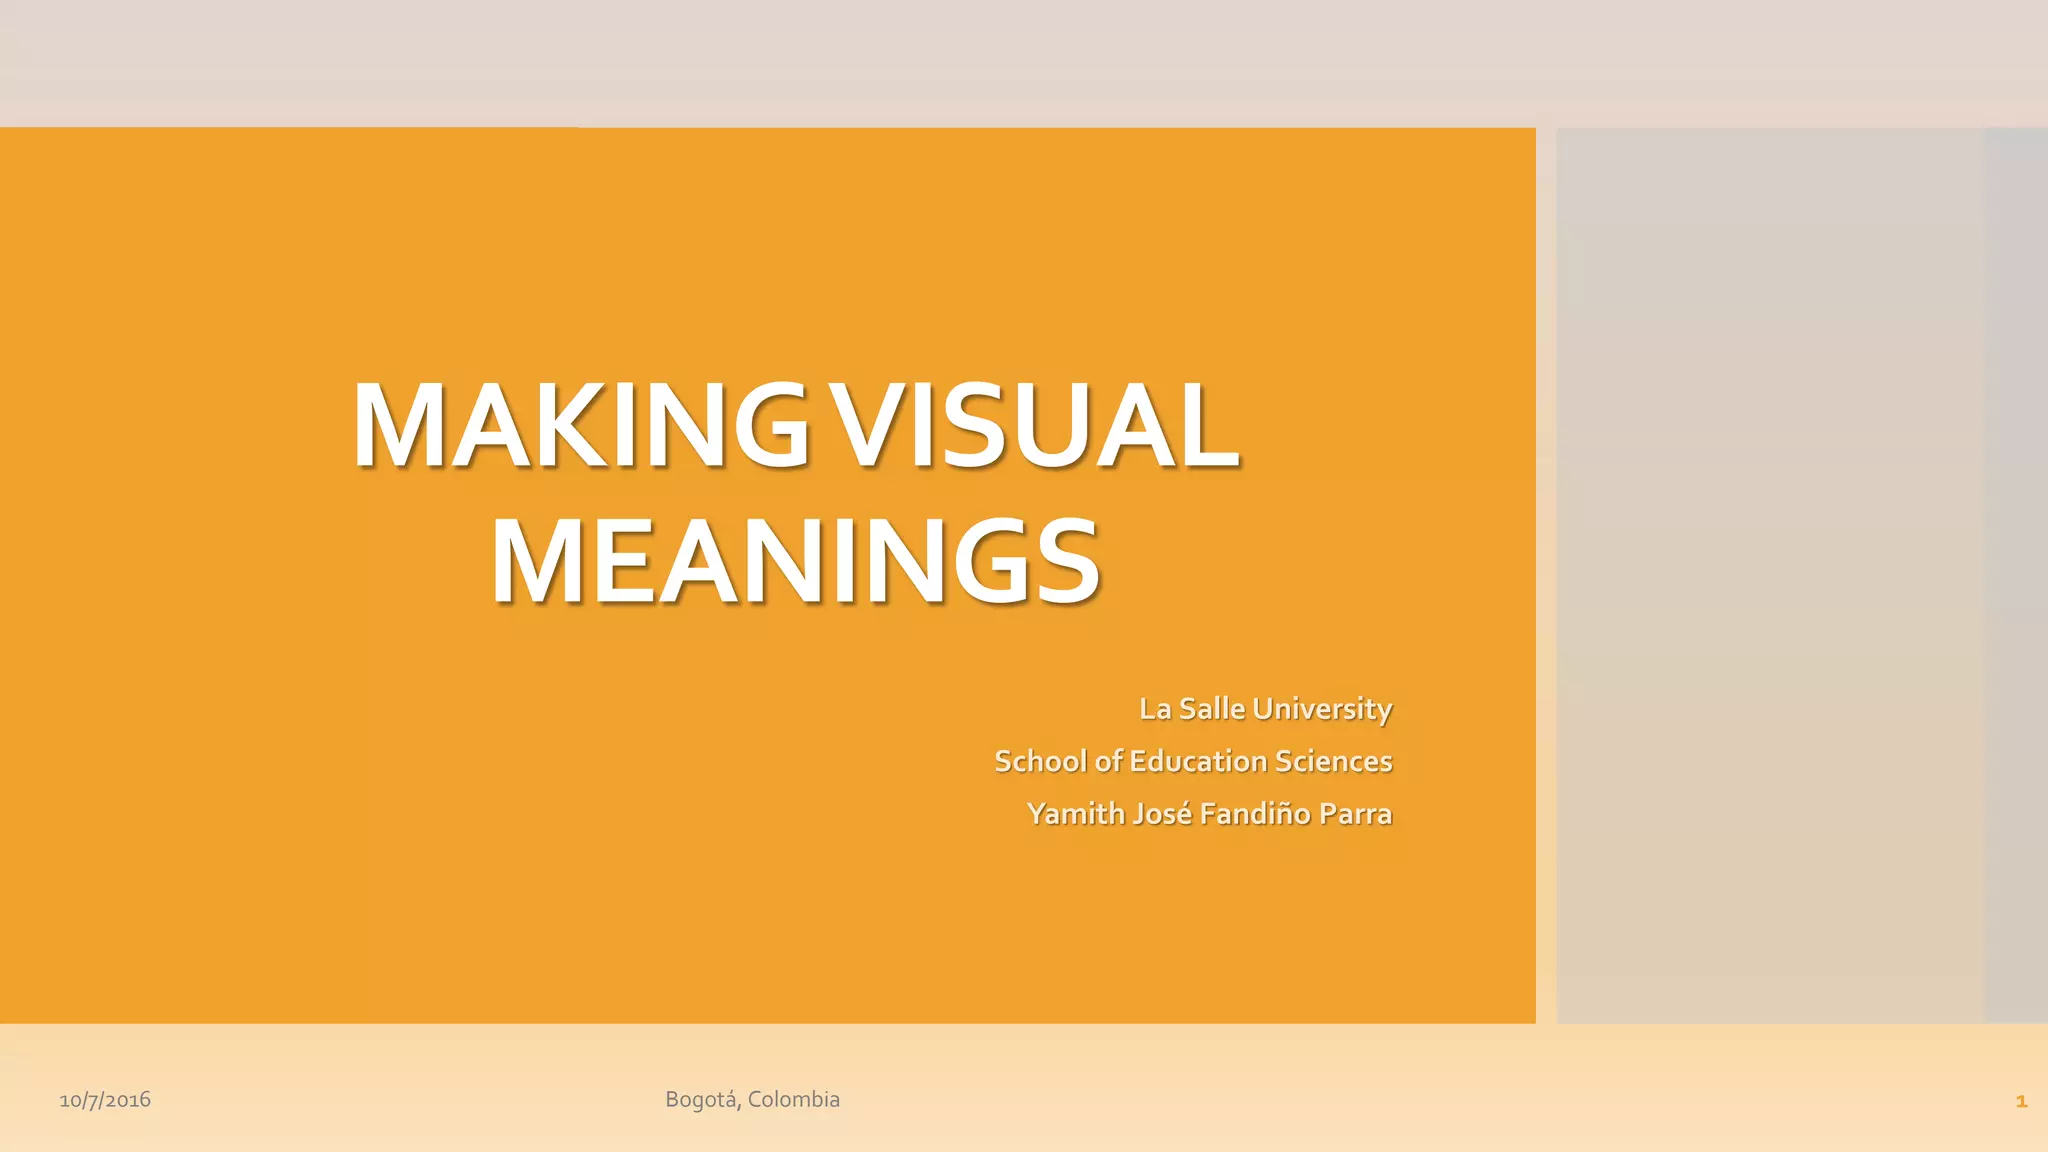Click the word Parra in the author name

(1355, 814)
